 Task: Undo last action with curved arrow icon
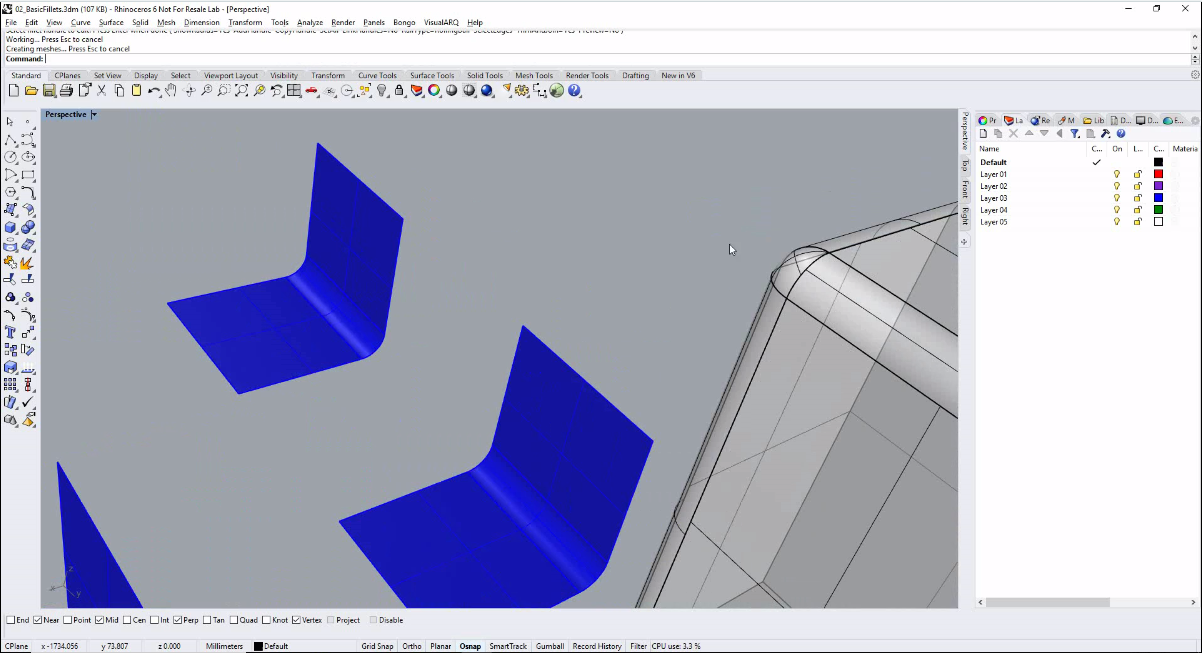(x=153, y=90)
